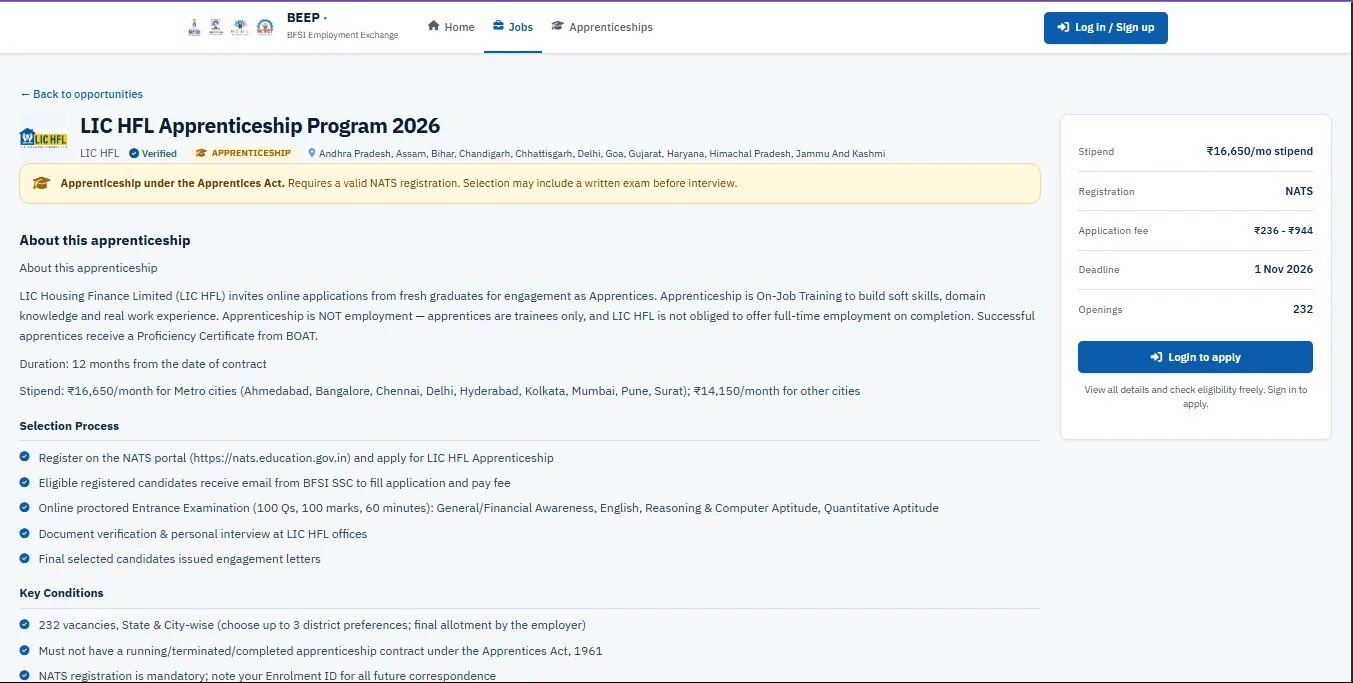Click the LIC HFL company logo
The height and width of the screenshot is (683, 1353).
pos(43,138)
